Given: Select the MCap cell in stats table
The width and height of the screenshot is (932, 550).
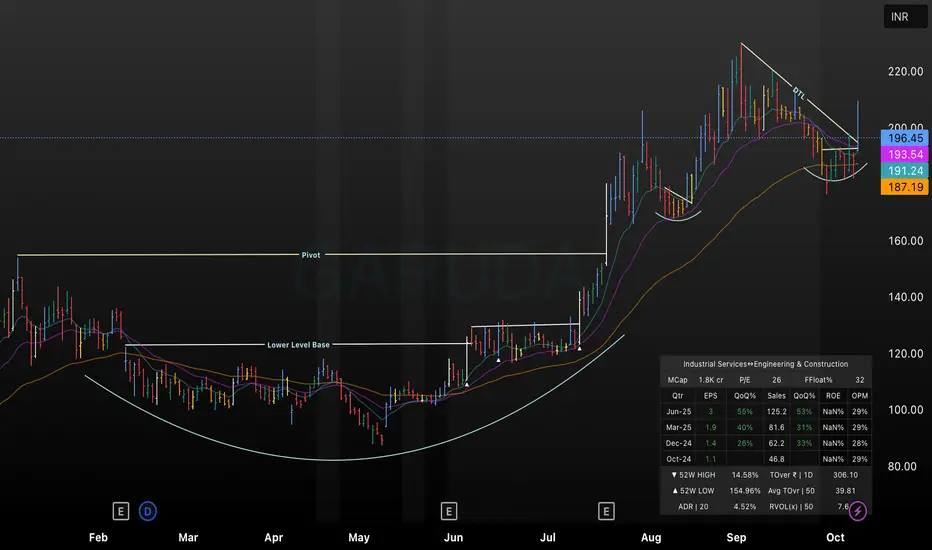Looking at the screenshot, I should click(677, 380).
